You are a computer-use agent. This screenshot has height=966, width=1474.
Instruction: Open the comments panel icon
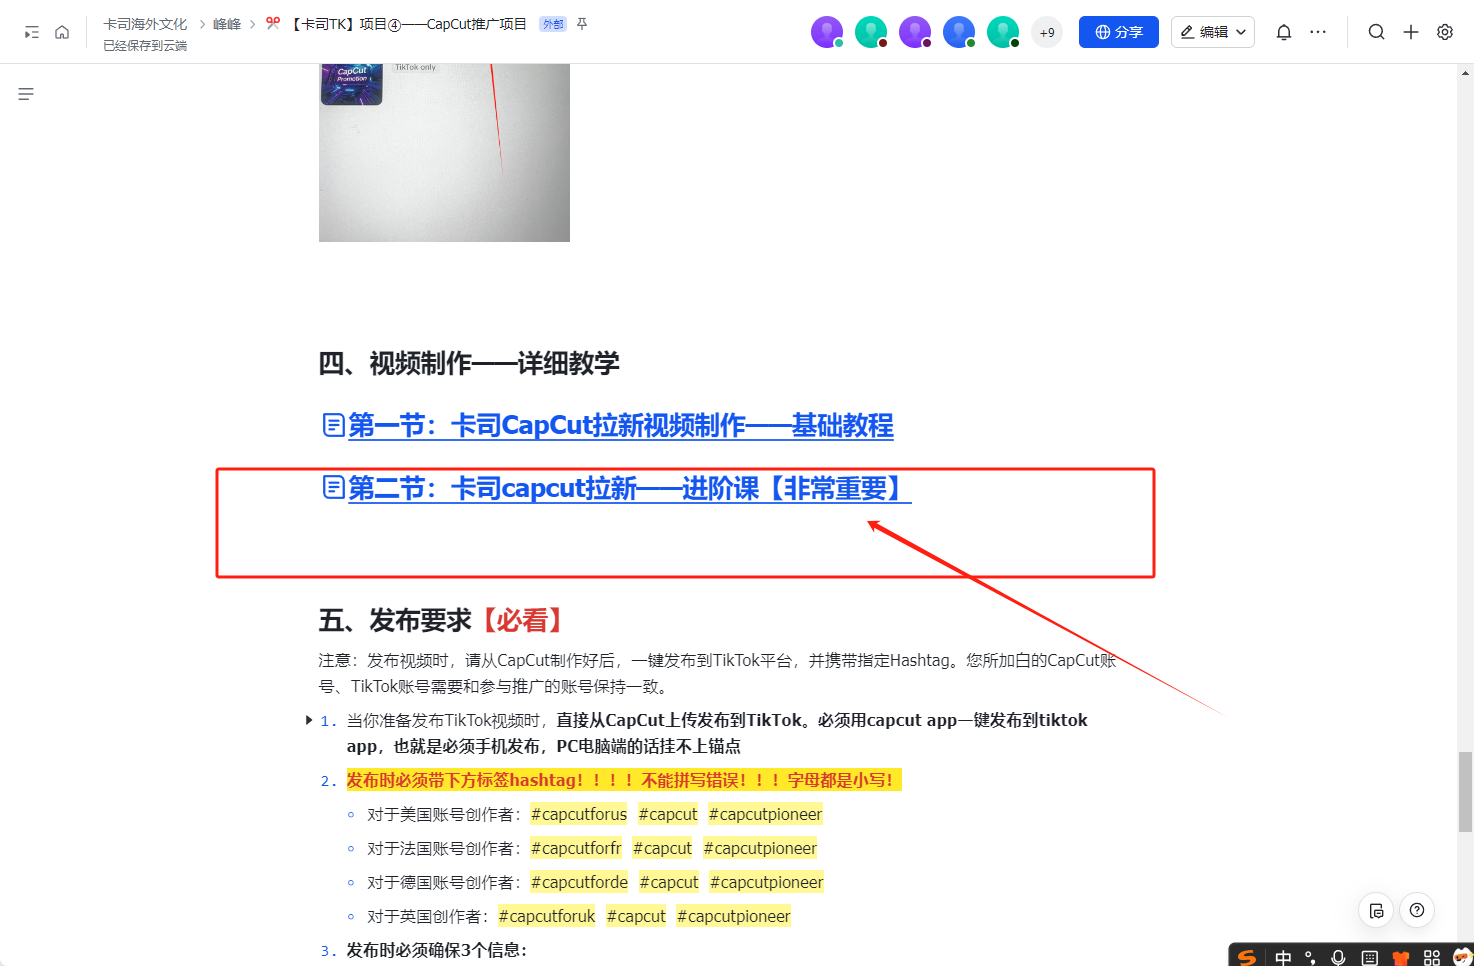pyautogui.click(x=1377, y=910)
